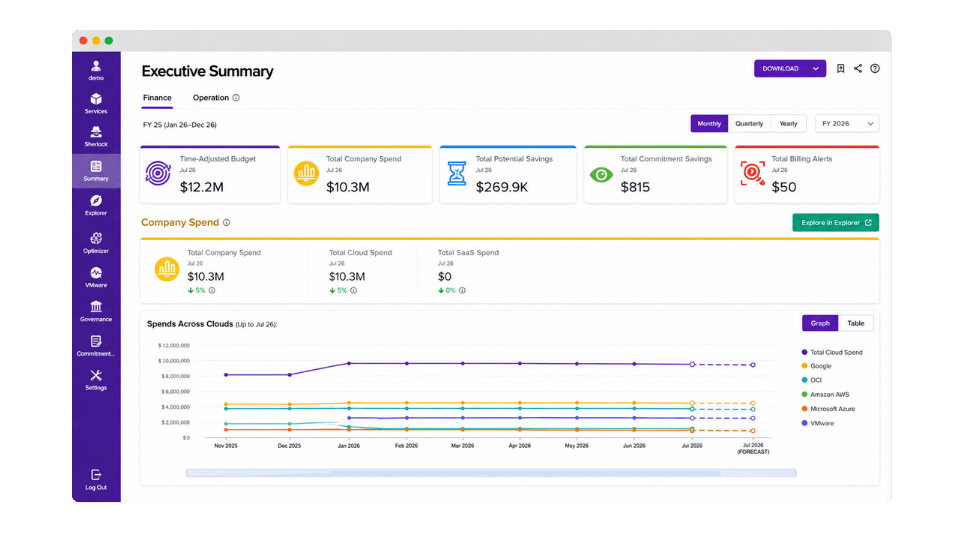Screen dimensions: 960x540
Task: Click the bookmark icon beside Download
Action: pos(841,69)
